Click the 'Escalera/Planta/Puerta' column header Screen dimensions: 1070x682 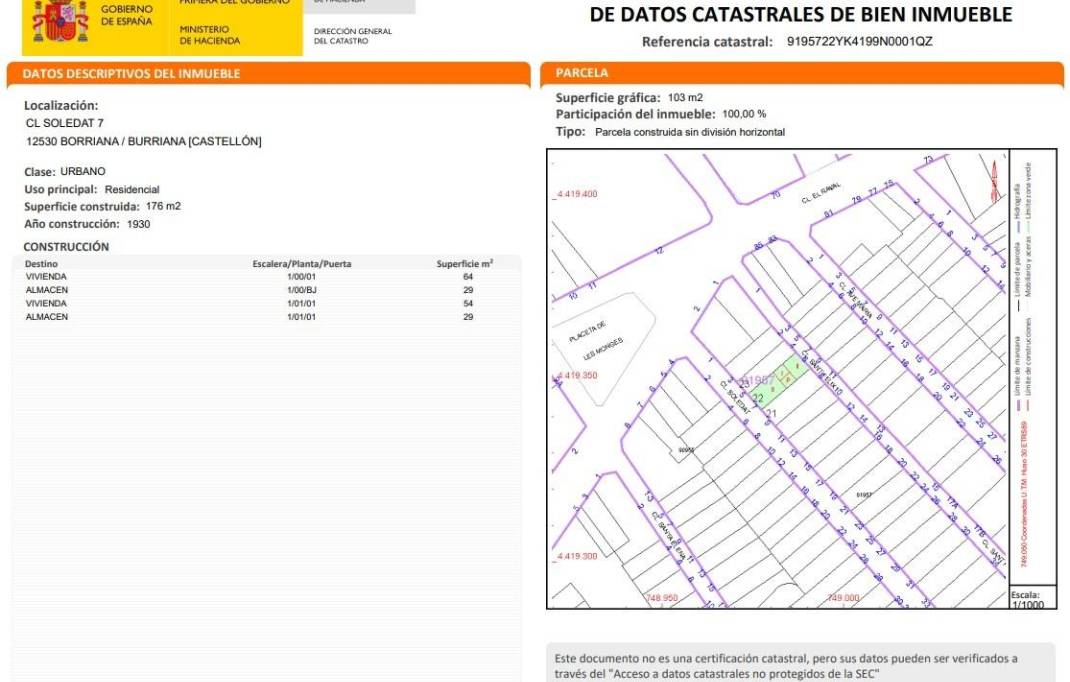click(x=302, y=264)
